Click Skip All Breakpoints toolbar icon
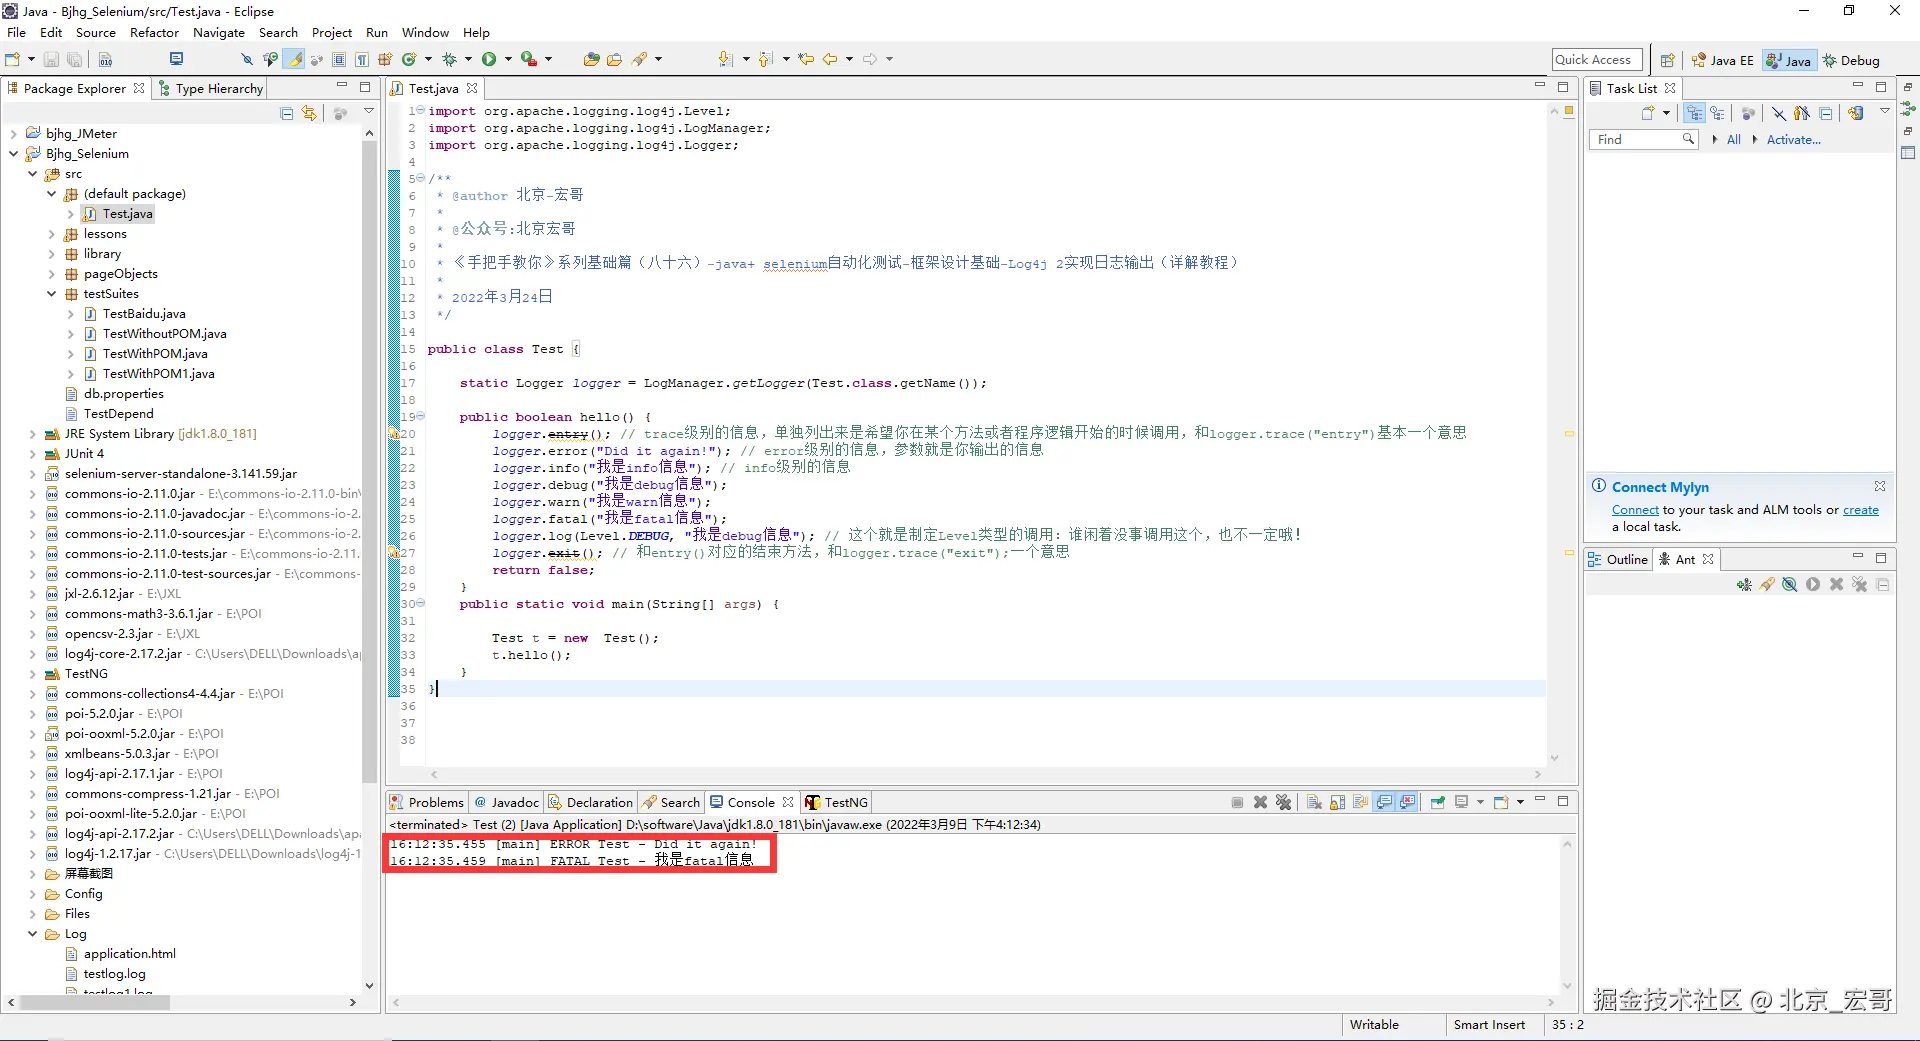 pyautogui.click(x=246, y=60)
